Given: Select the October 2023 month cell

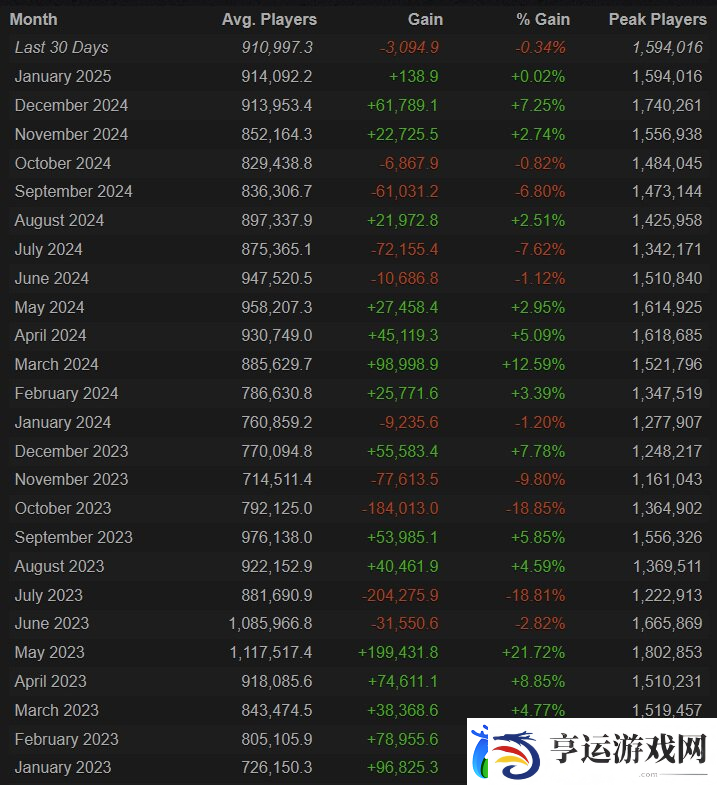Looking at the screenshot, I should coord(63,509).
